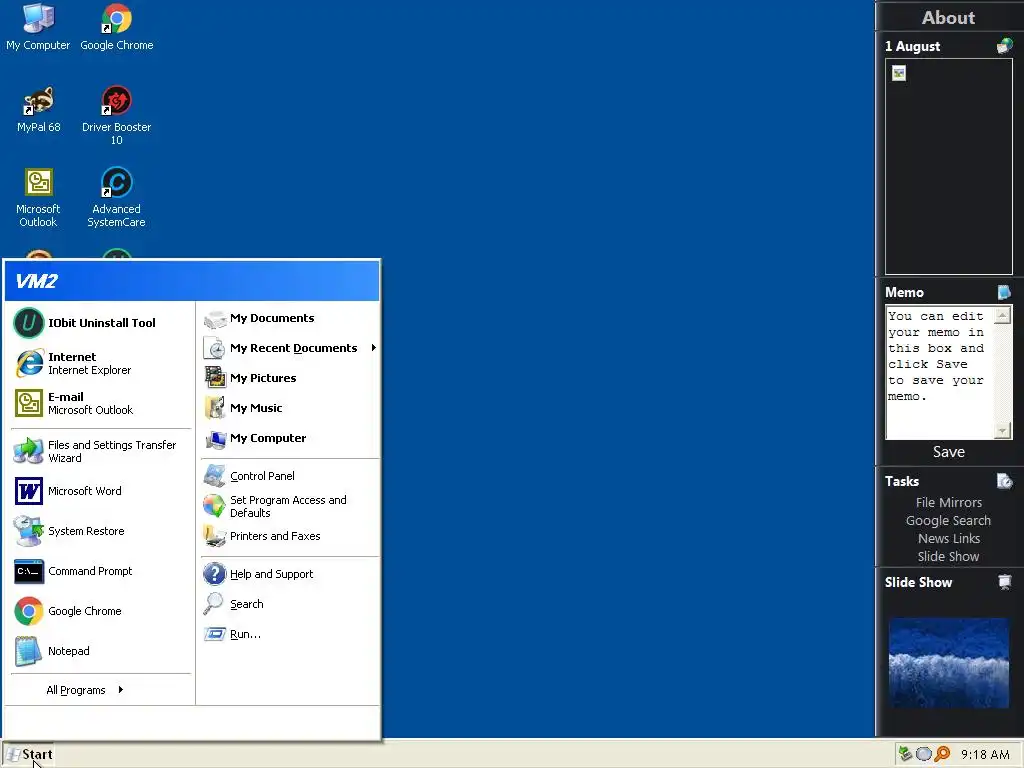Image resolution: width=1024 pixels, height=768 pixels.
Task: Click the VM2 user name header
Action: 36,281
